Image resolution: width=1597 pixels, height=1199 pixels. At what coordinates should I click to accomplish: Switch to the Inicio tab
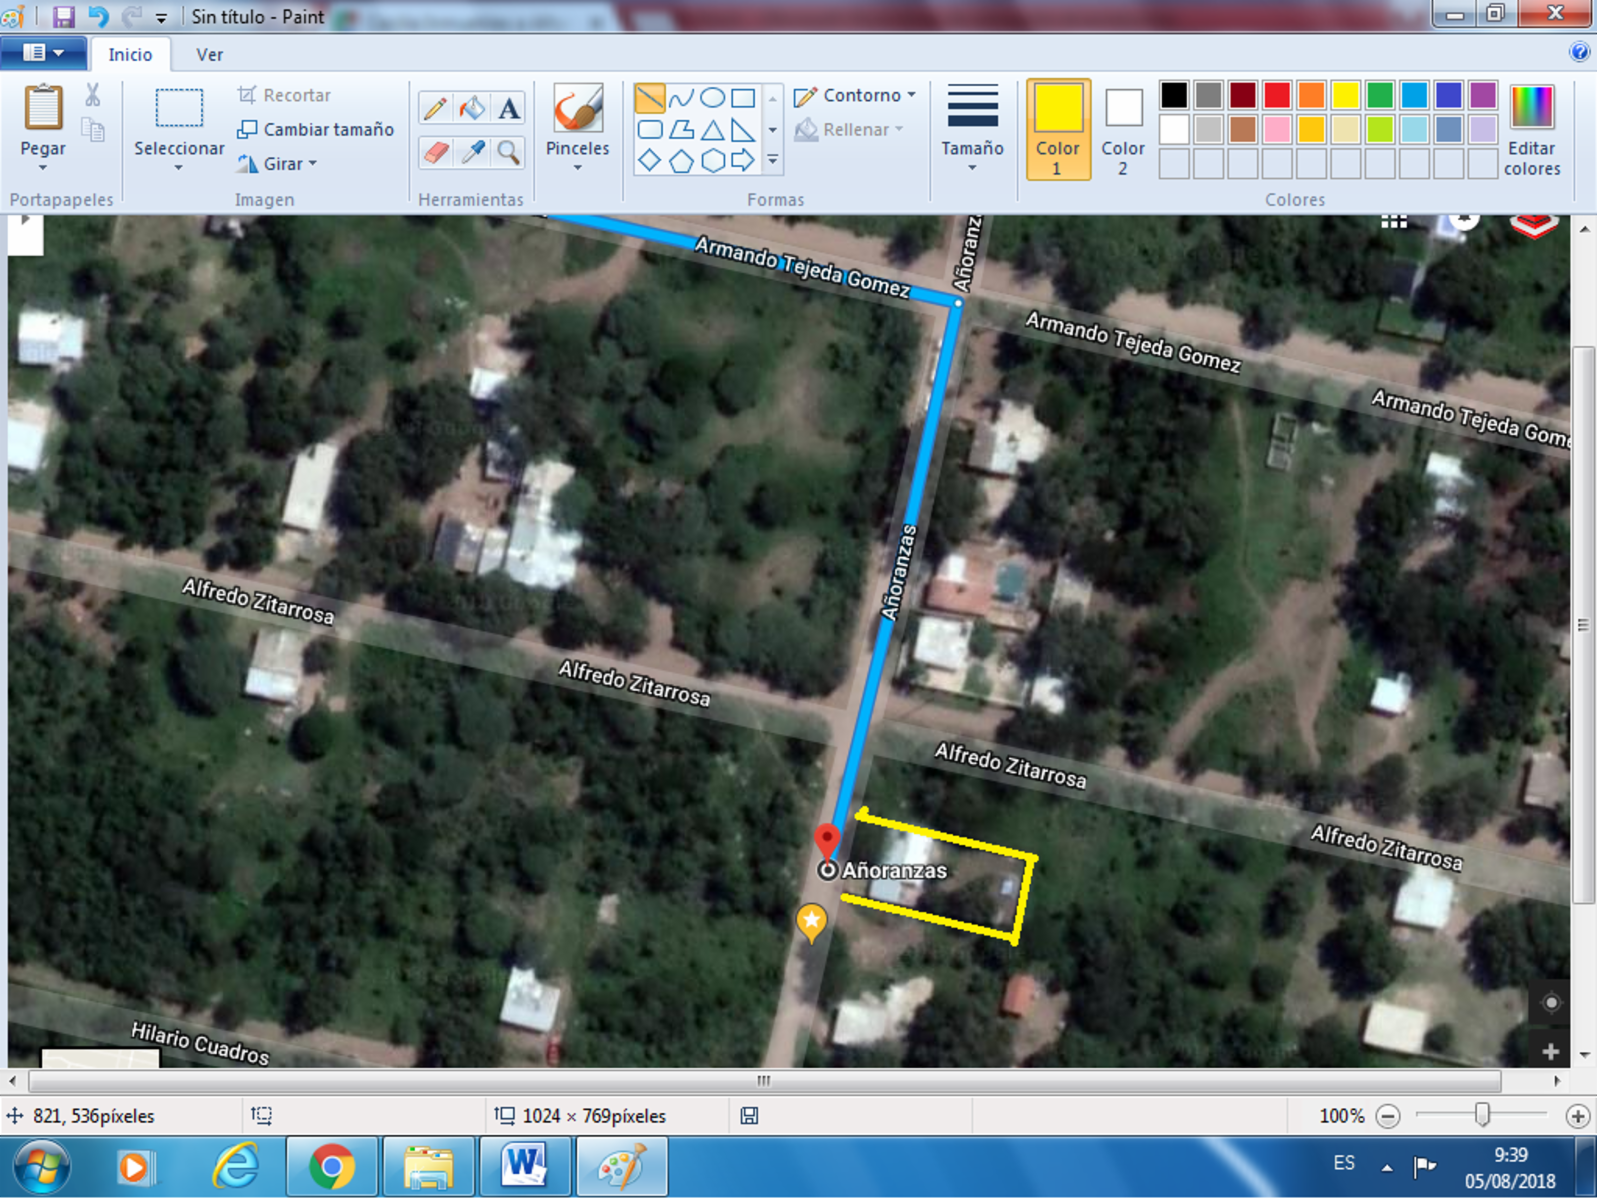pos(130,55)
